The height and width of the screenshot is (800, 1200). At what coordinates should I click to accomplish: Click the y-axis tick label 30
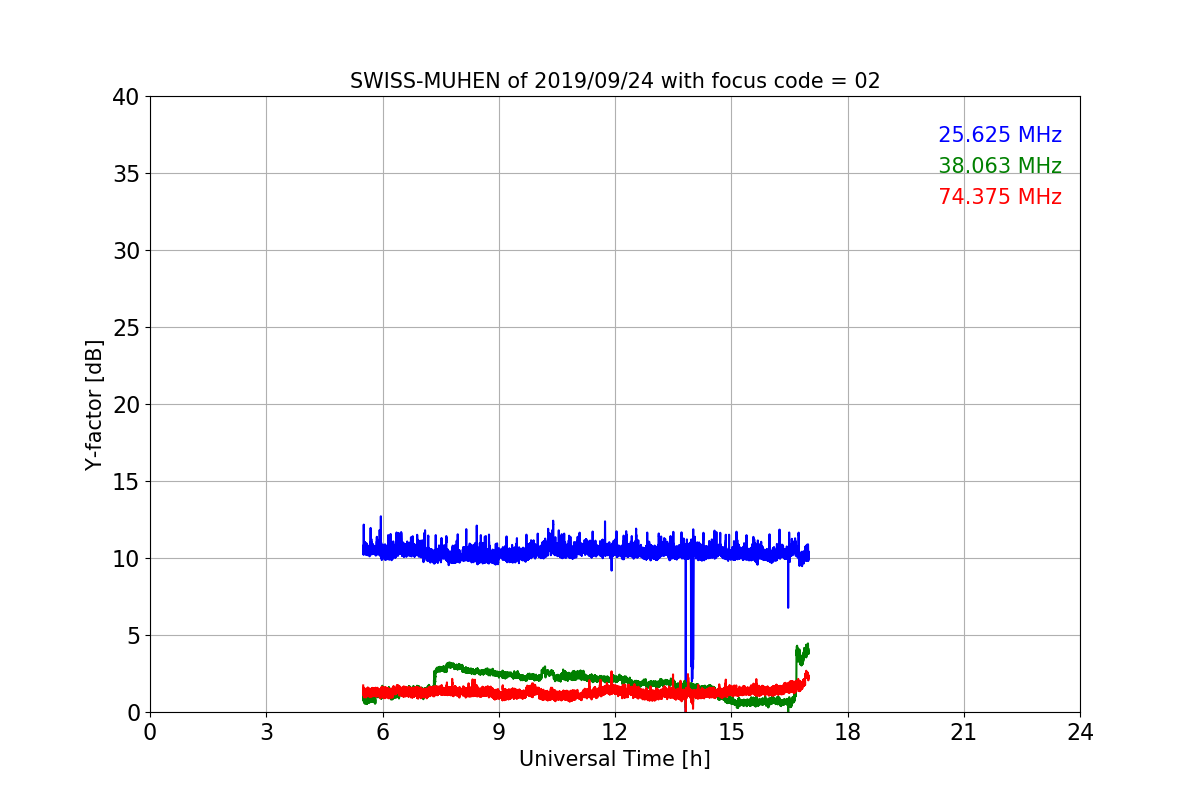point(125,251)
